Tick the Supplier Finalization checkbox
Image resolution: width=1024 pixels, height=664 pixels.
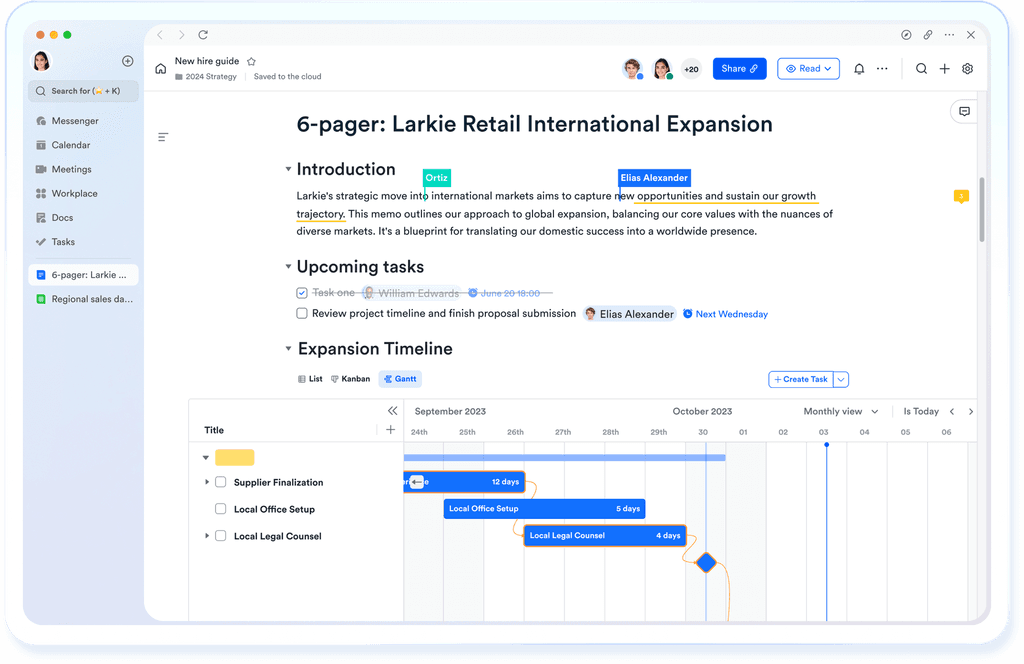[220, 482]
